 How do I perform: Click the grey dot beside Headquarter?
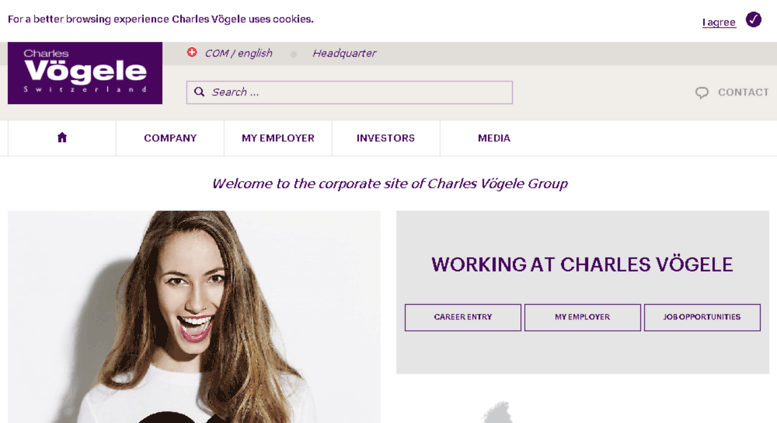tap(293, 54)
